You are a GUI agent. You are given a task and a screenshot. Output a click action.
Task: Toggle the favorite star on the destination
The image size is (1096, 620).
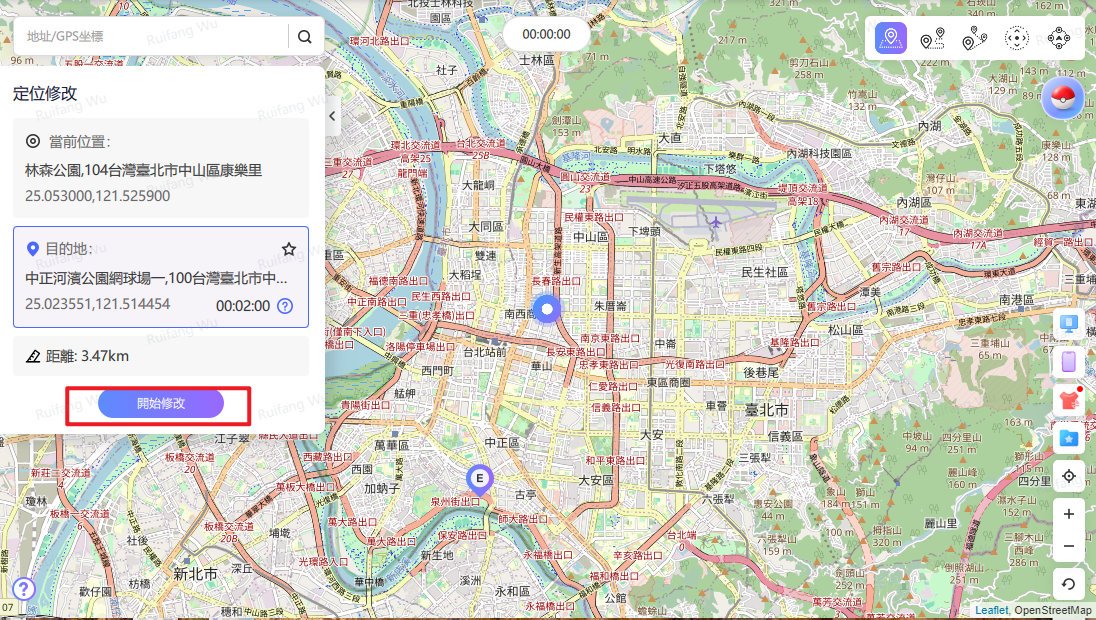click(289, 249)
